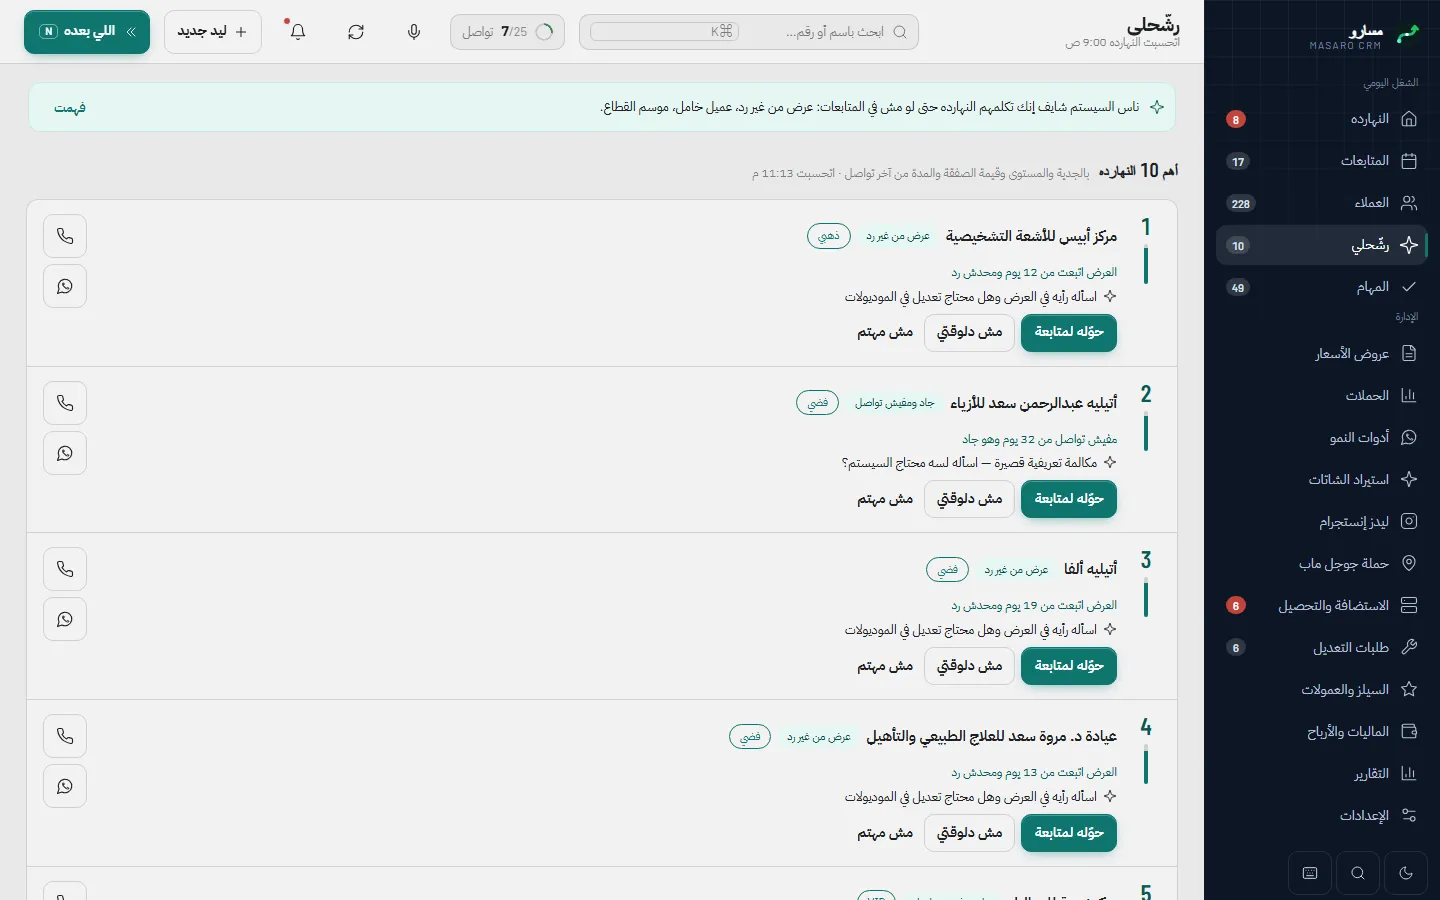
Task: Open the notifications bell
Action: [x=298, y=32]
